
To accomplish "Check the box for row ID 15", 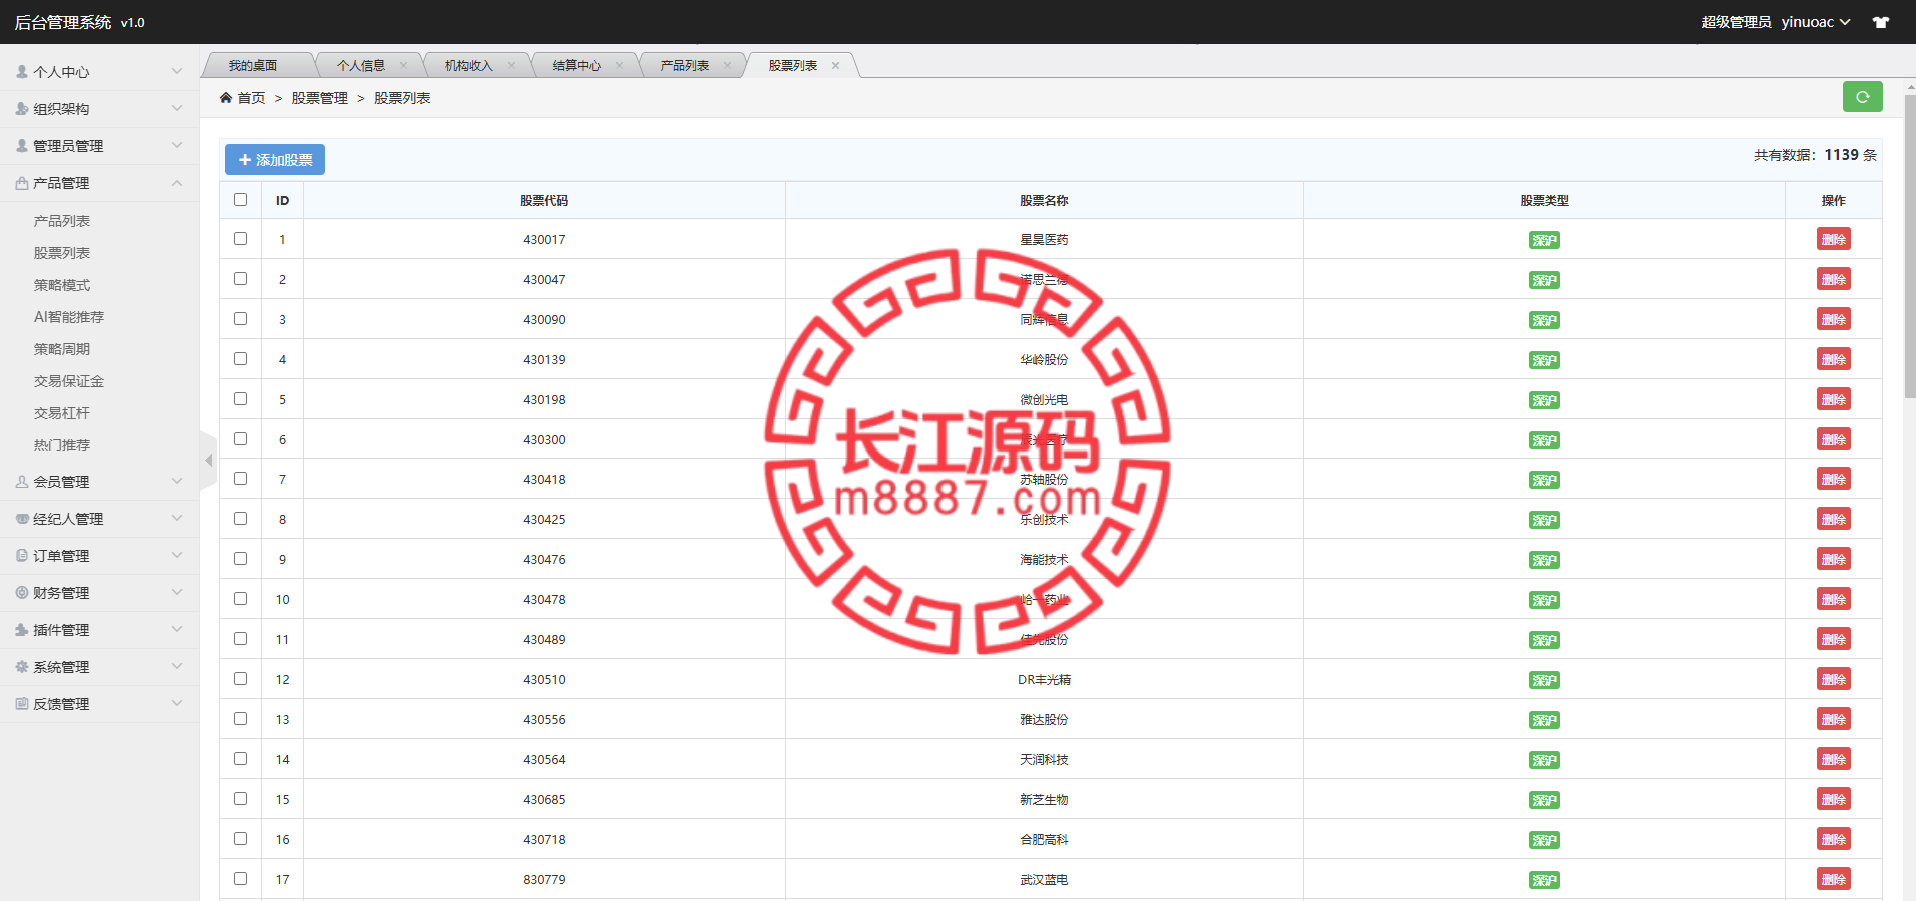I will (240, 798).
